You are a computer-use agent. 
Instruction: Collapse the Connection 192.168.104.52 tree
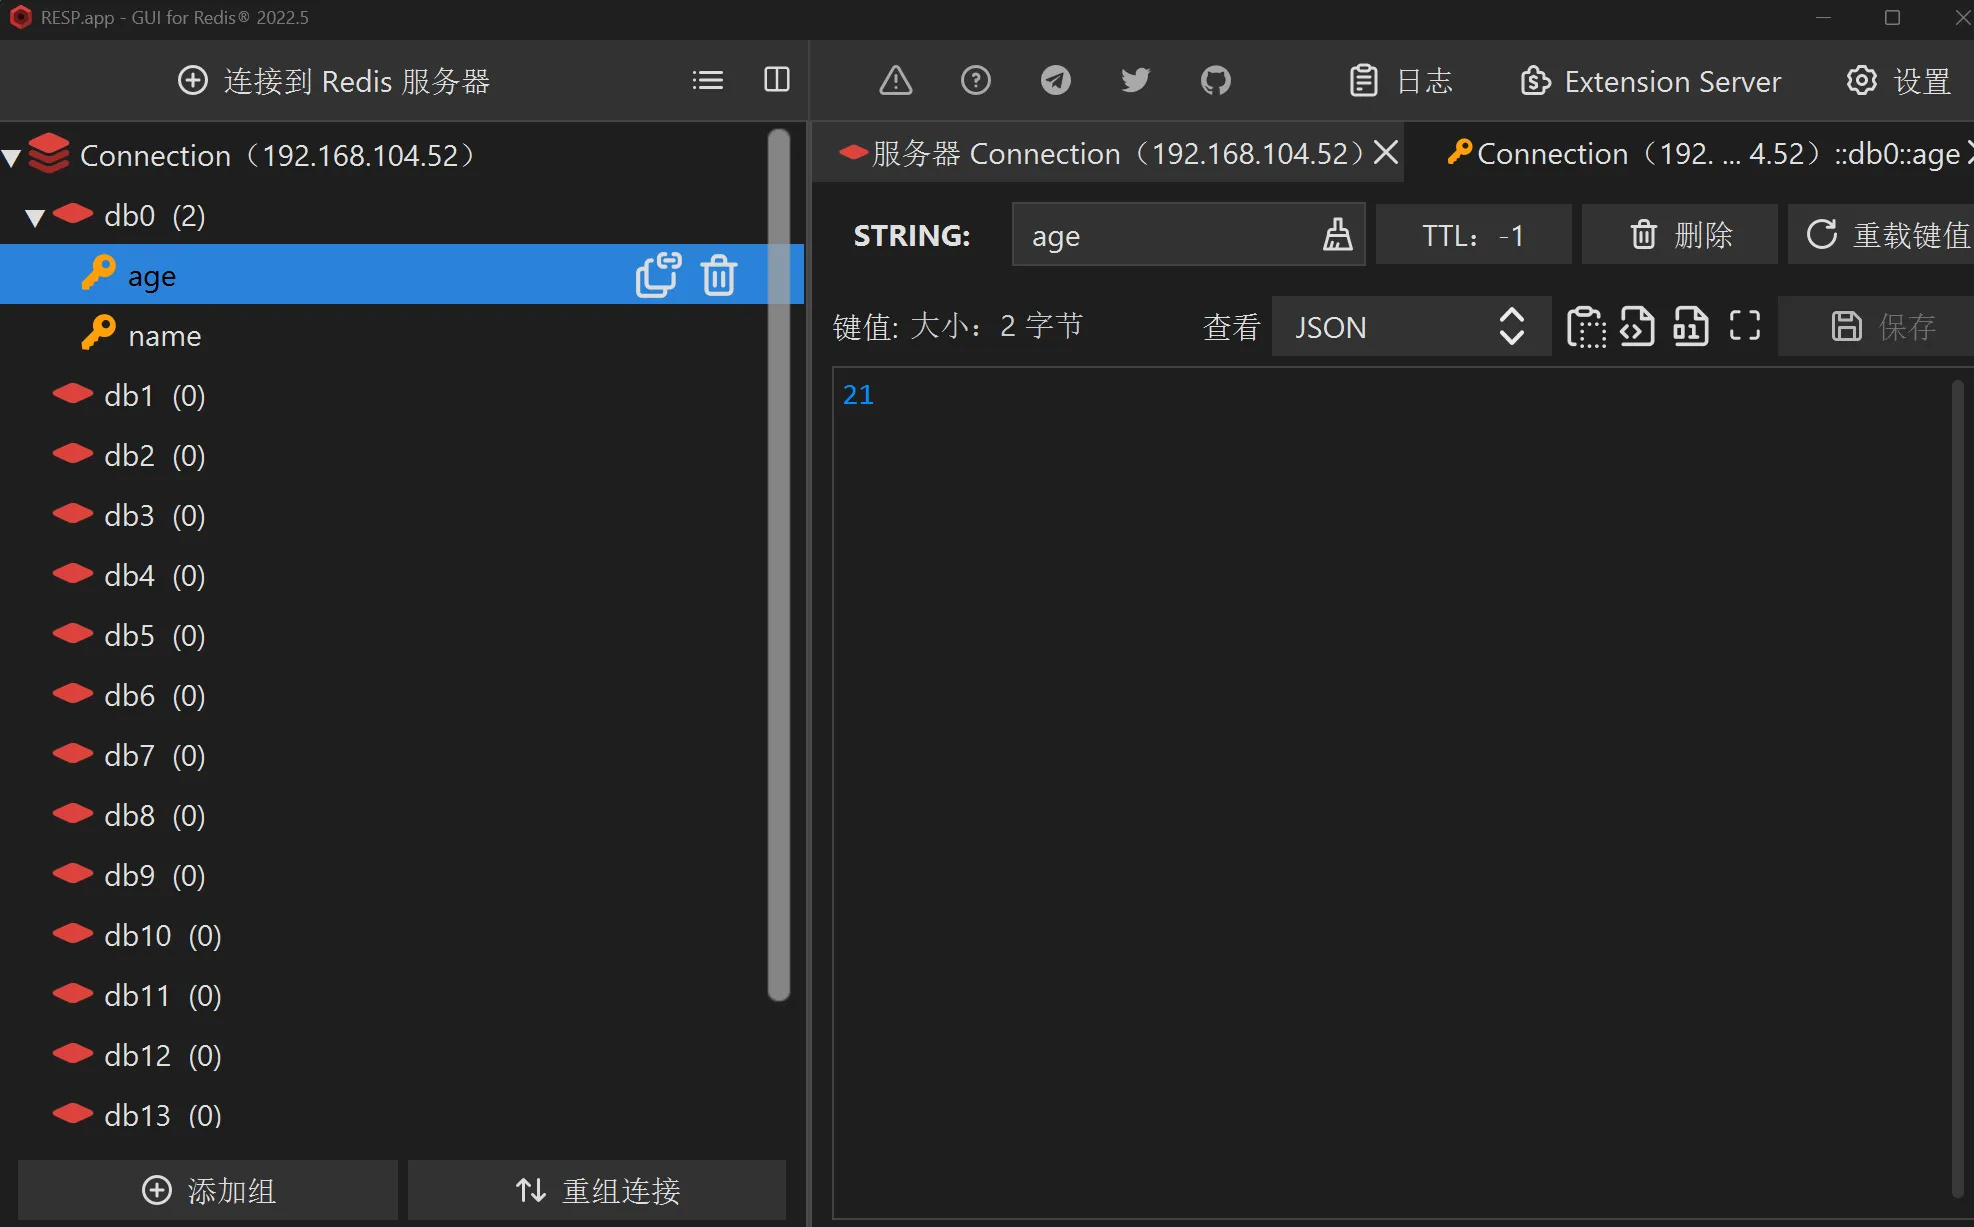tap(12, 157)
